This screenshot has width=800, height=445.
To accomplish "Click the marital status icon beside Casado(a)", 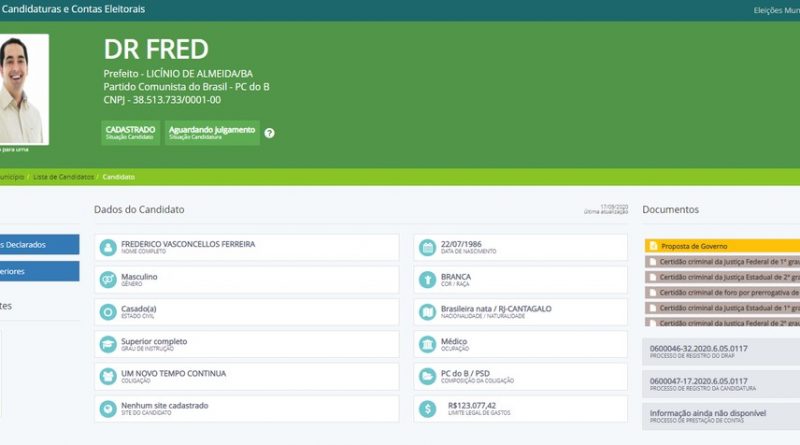I will [108, 312].
